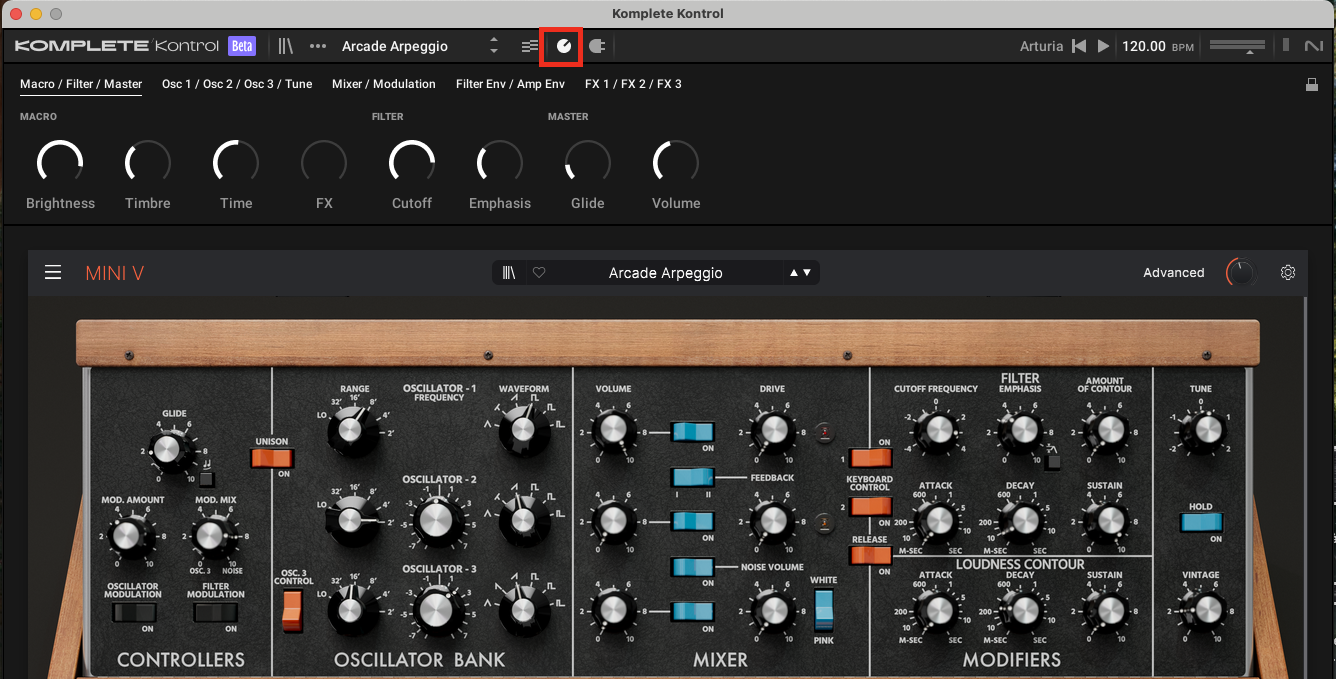Select the Macro / Filter / Master page

tap(81, 84)
